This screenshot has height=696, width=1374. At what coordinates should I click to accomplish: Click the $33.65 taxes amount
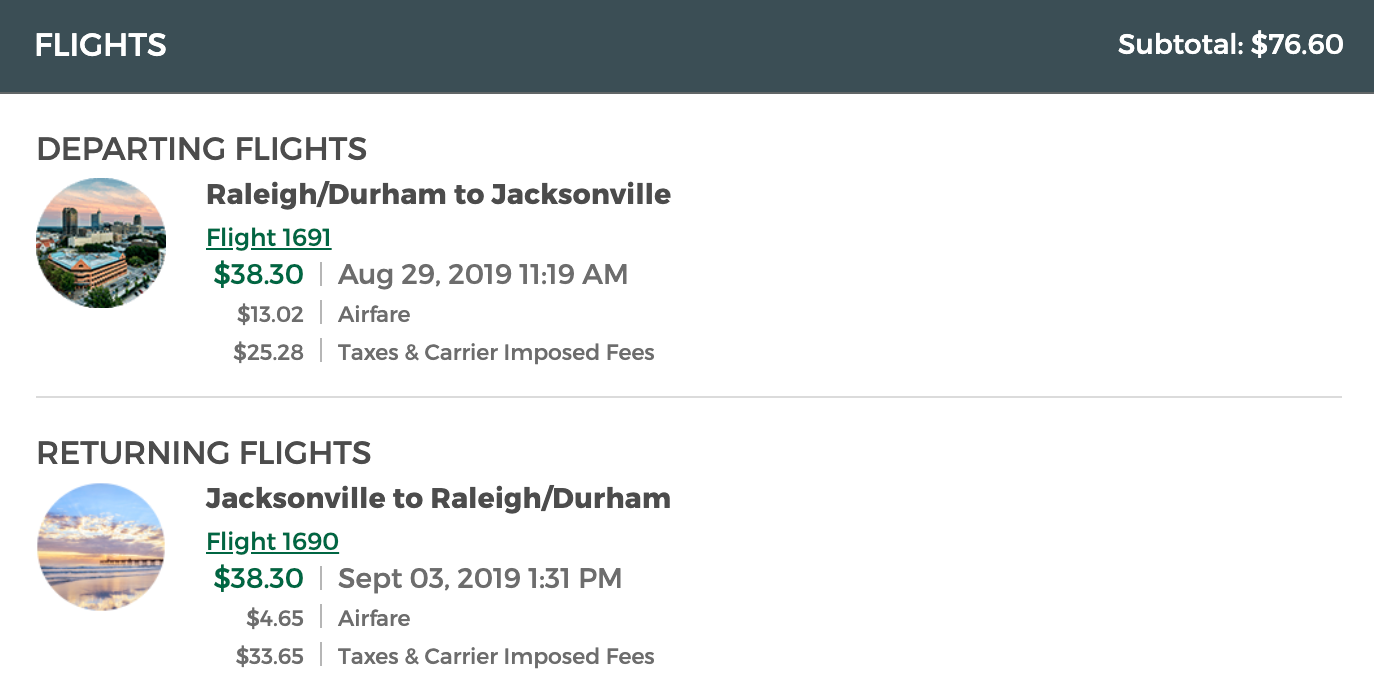(269, 656)
